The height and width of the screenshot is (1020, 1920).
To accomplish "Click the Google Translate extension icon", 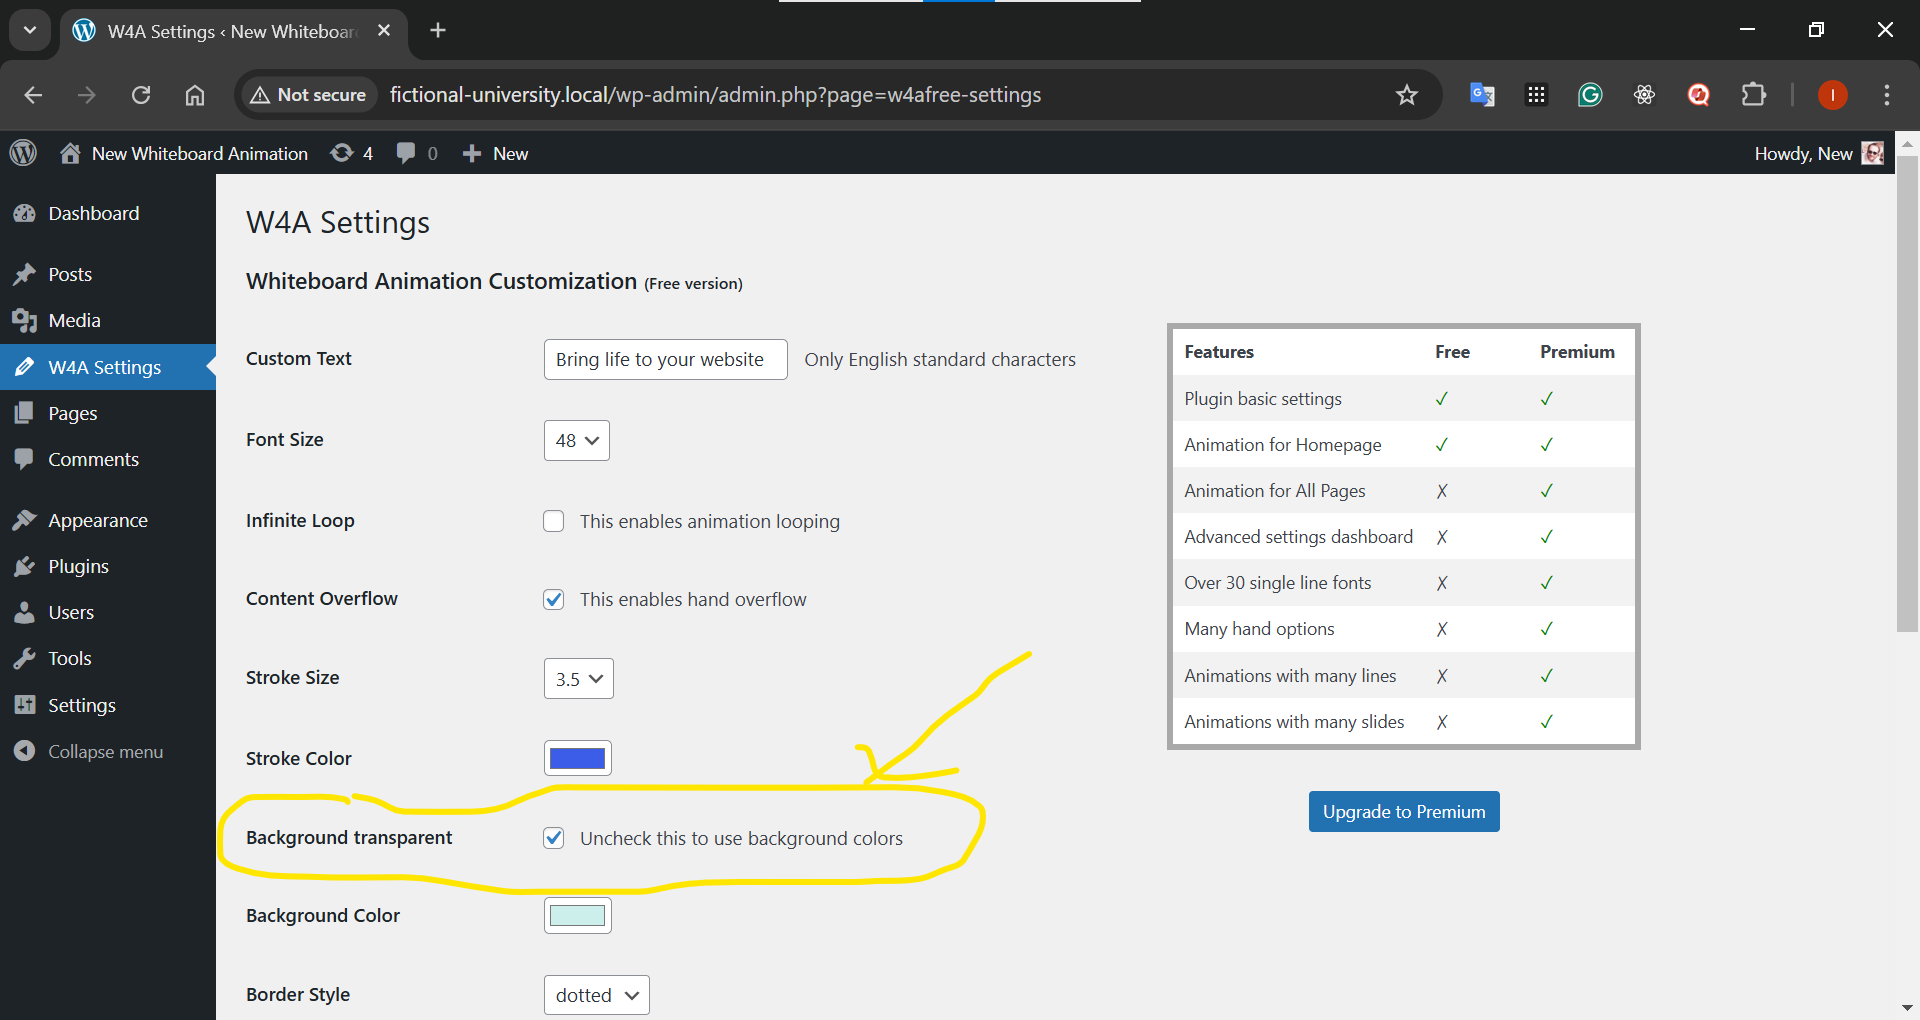I will pos(1481,95).
